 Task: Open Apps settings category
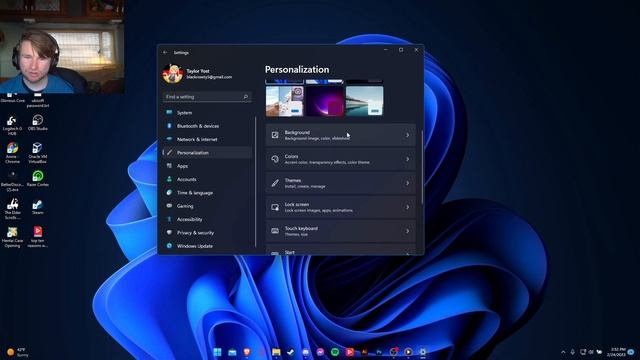[x=207, y=166]
